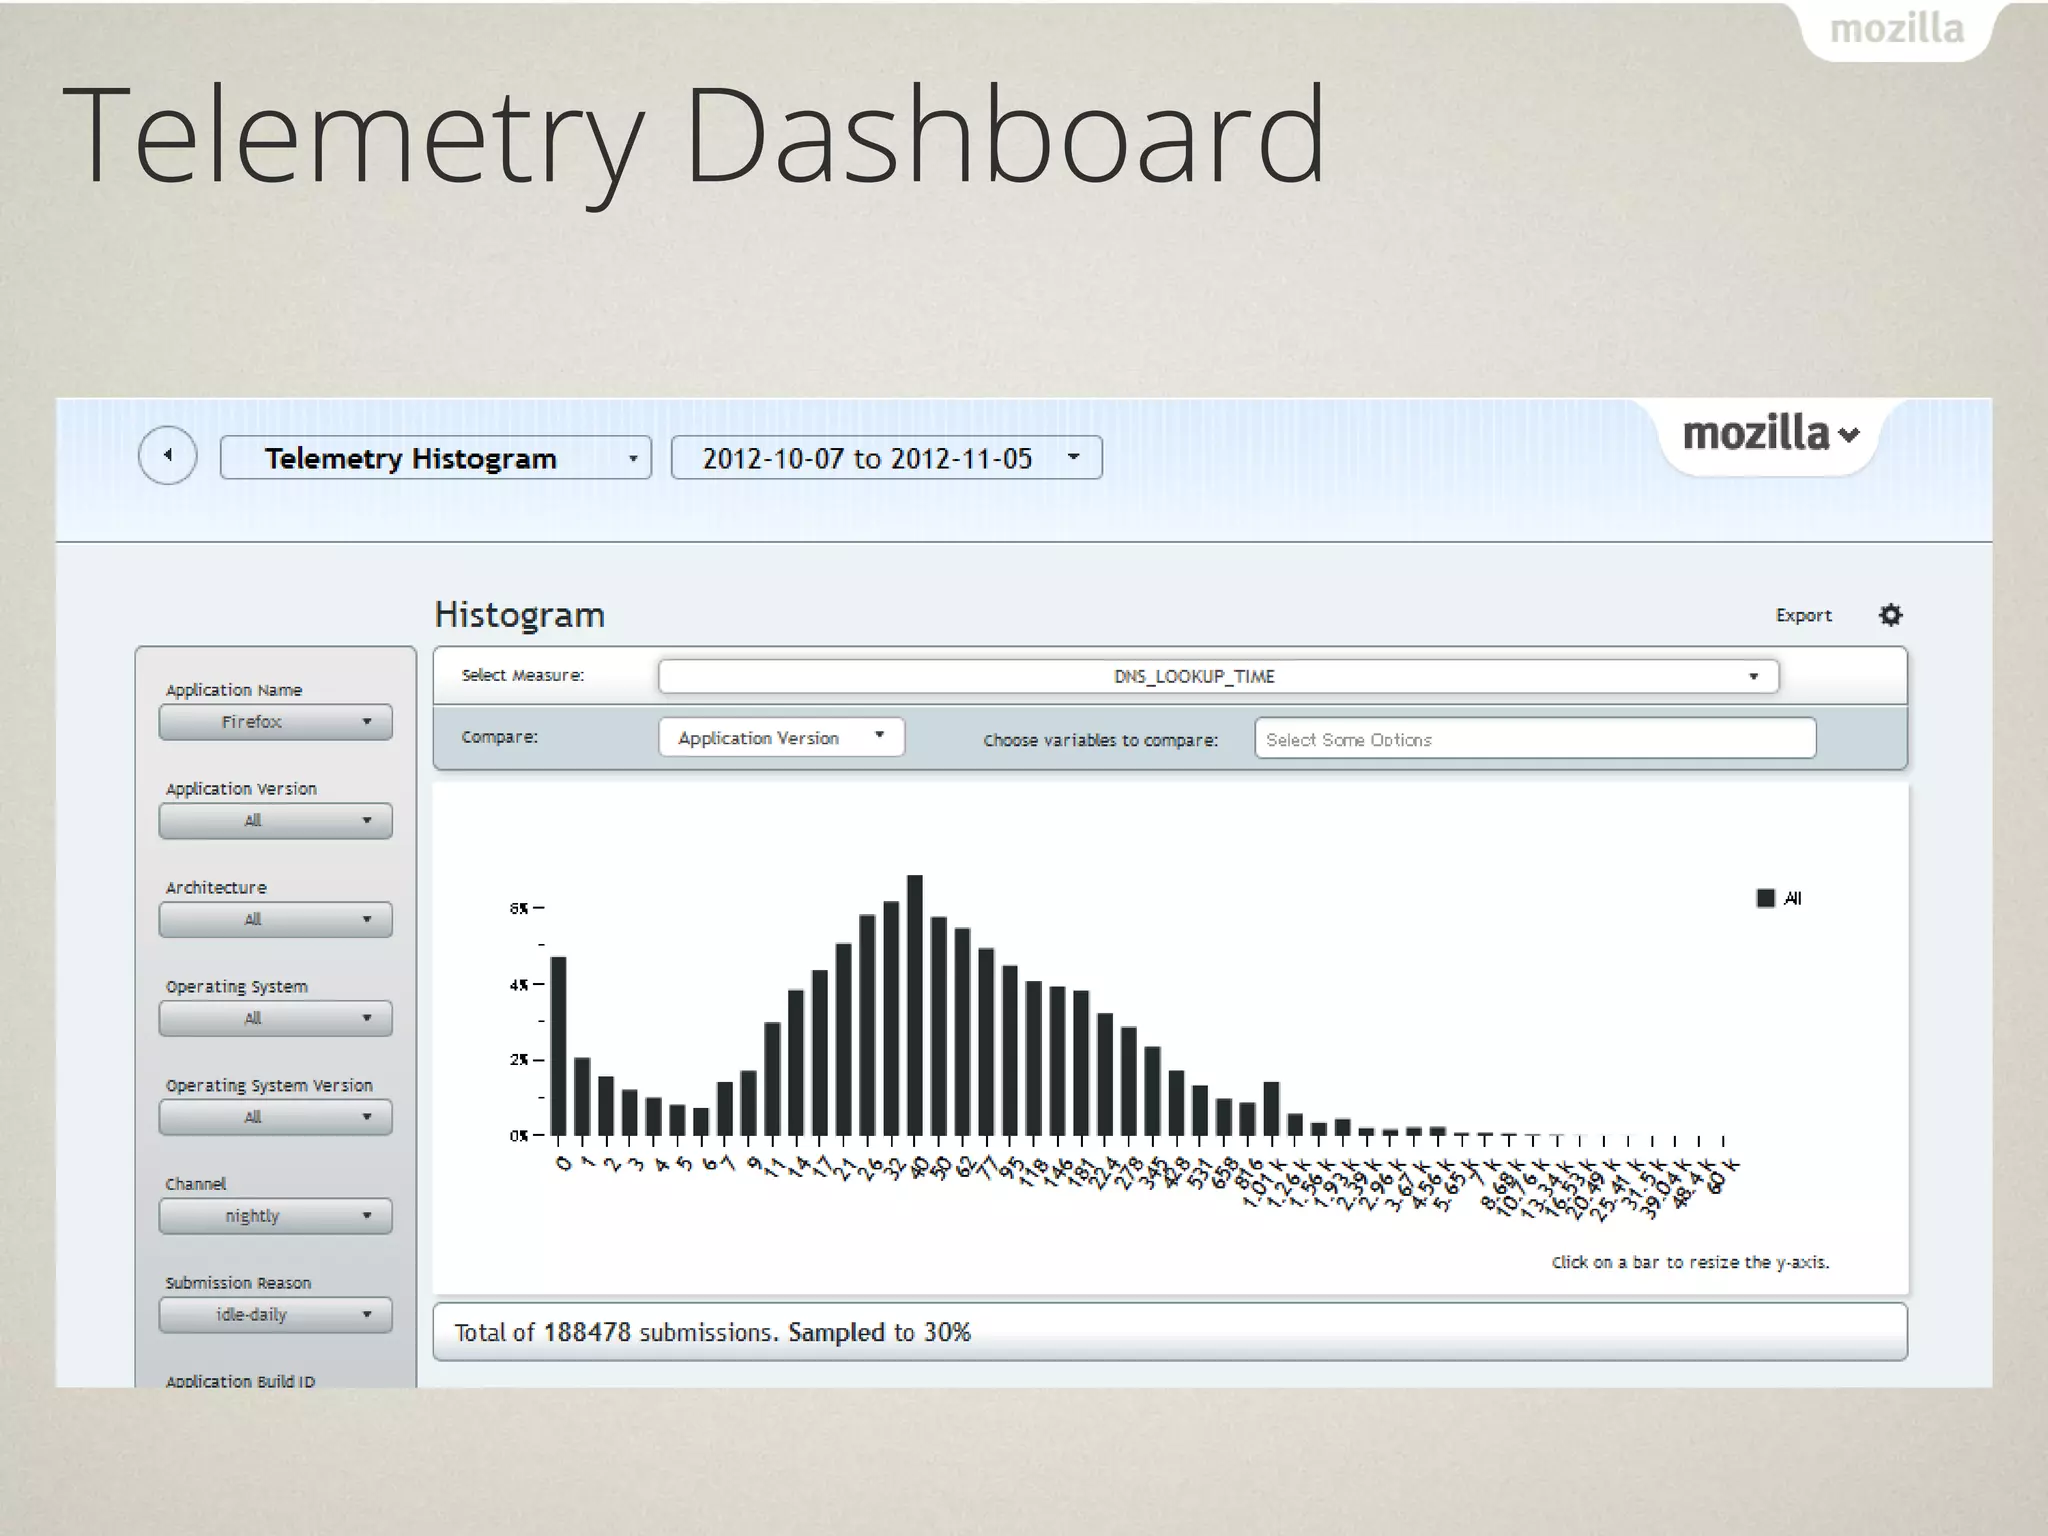Click the Architecture label

tap(216, 887)
